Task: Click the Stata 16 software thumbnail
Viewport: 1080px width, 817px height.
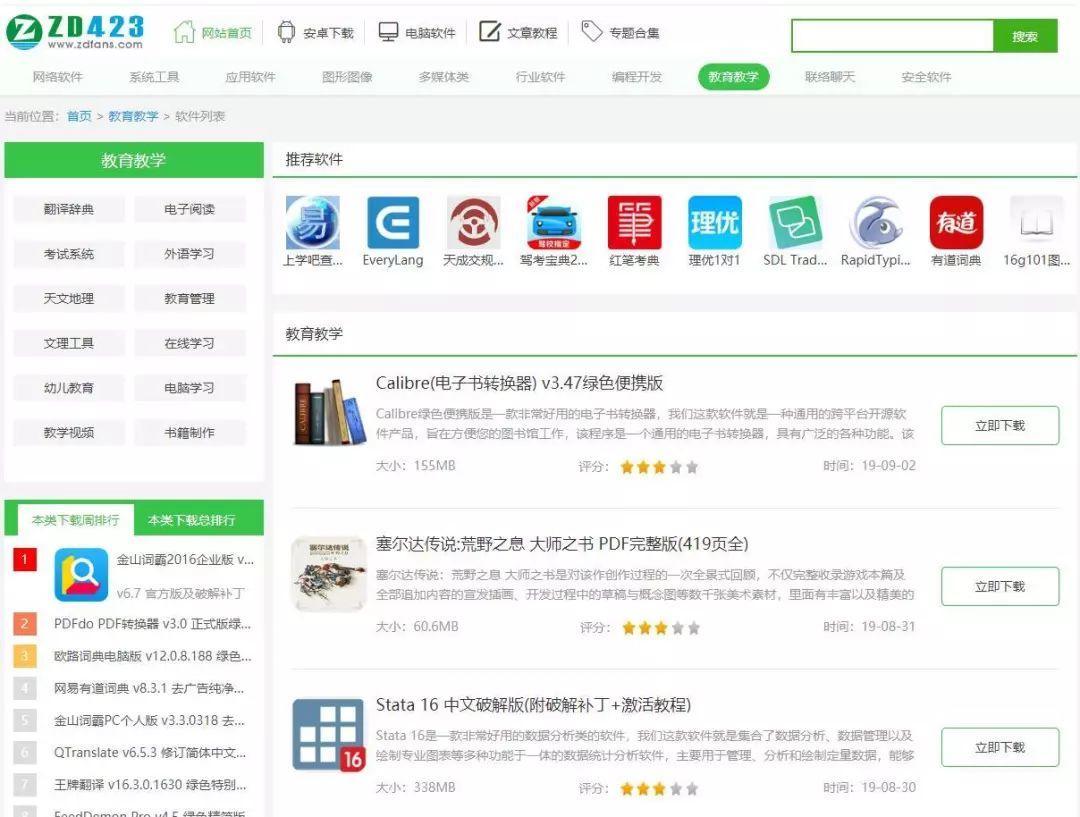Action: [x=328, y=735]
